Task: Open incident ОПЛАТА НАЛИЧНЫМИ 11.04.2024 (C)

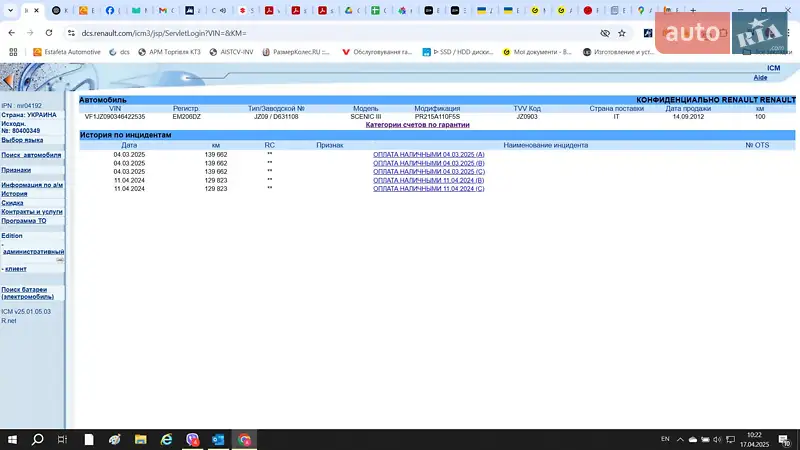Action: [x=428, y=188]
